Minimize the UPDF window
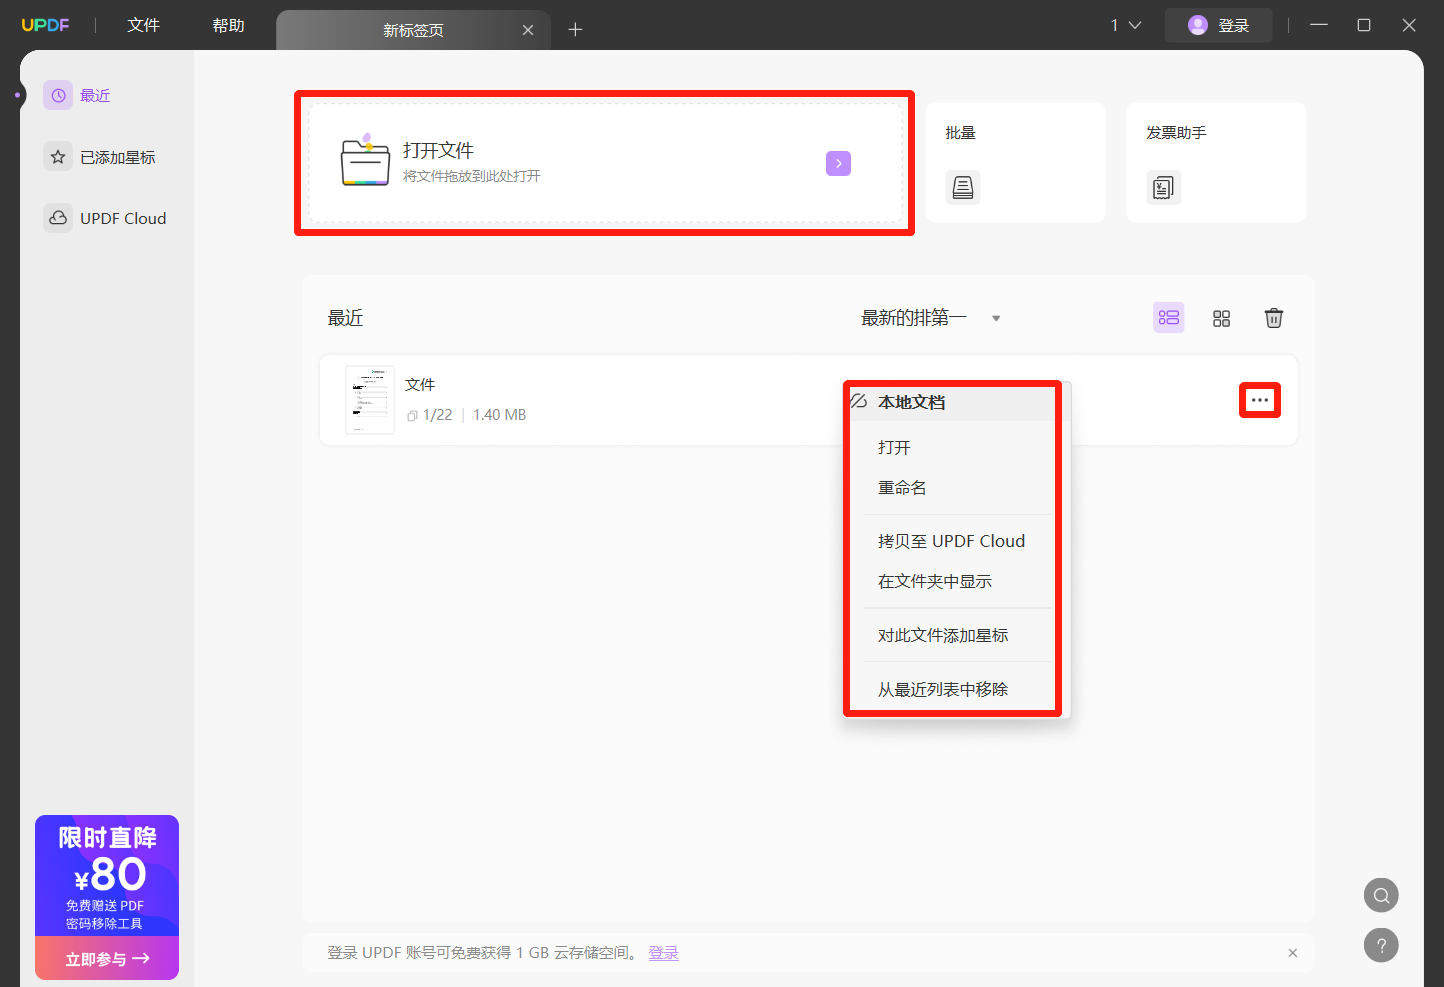The height and width of the screenshot is (987, 1444). point(1319,25)
